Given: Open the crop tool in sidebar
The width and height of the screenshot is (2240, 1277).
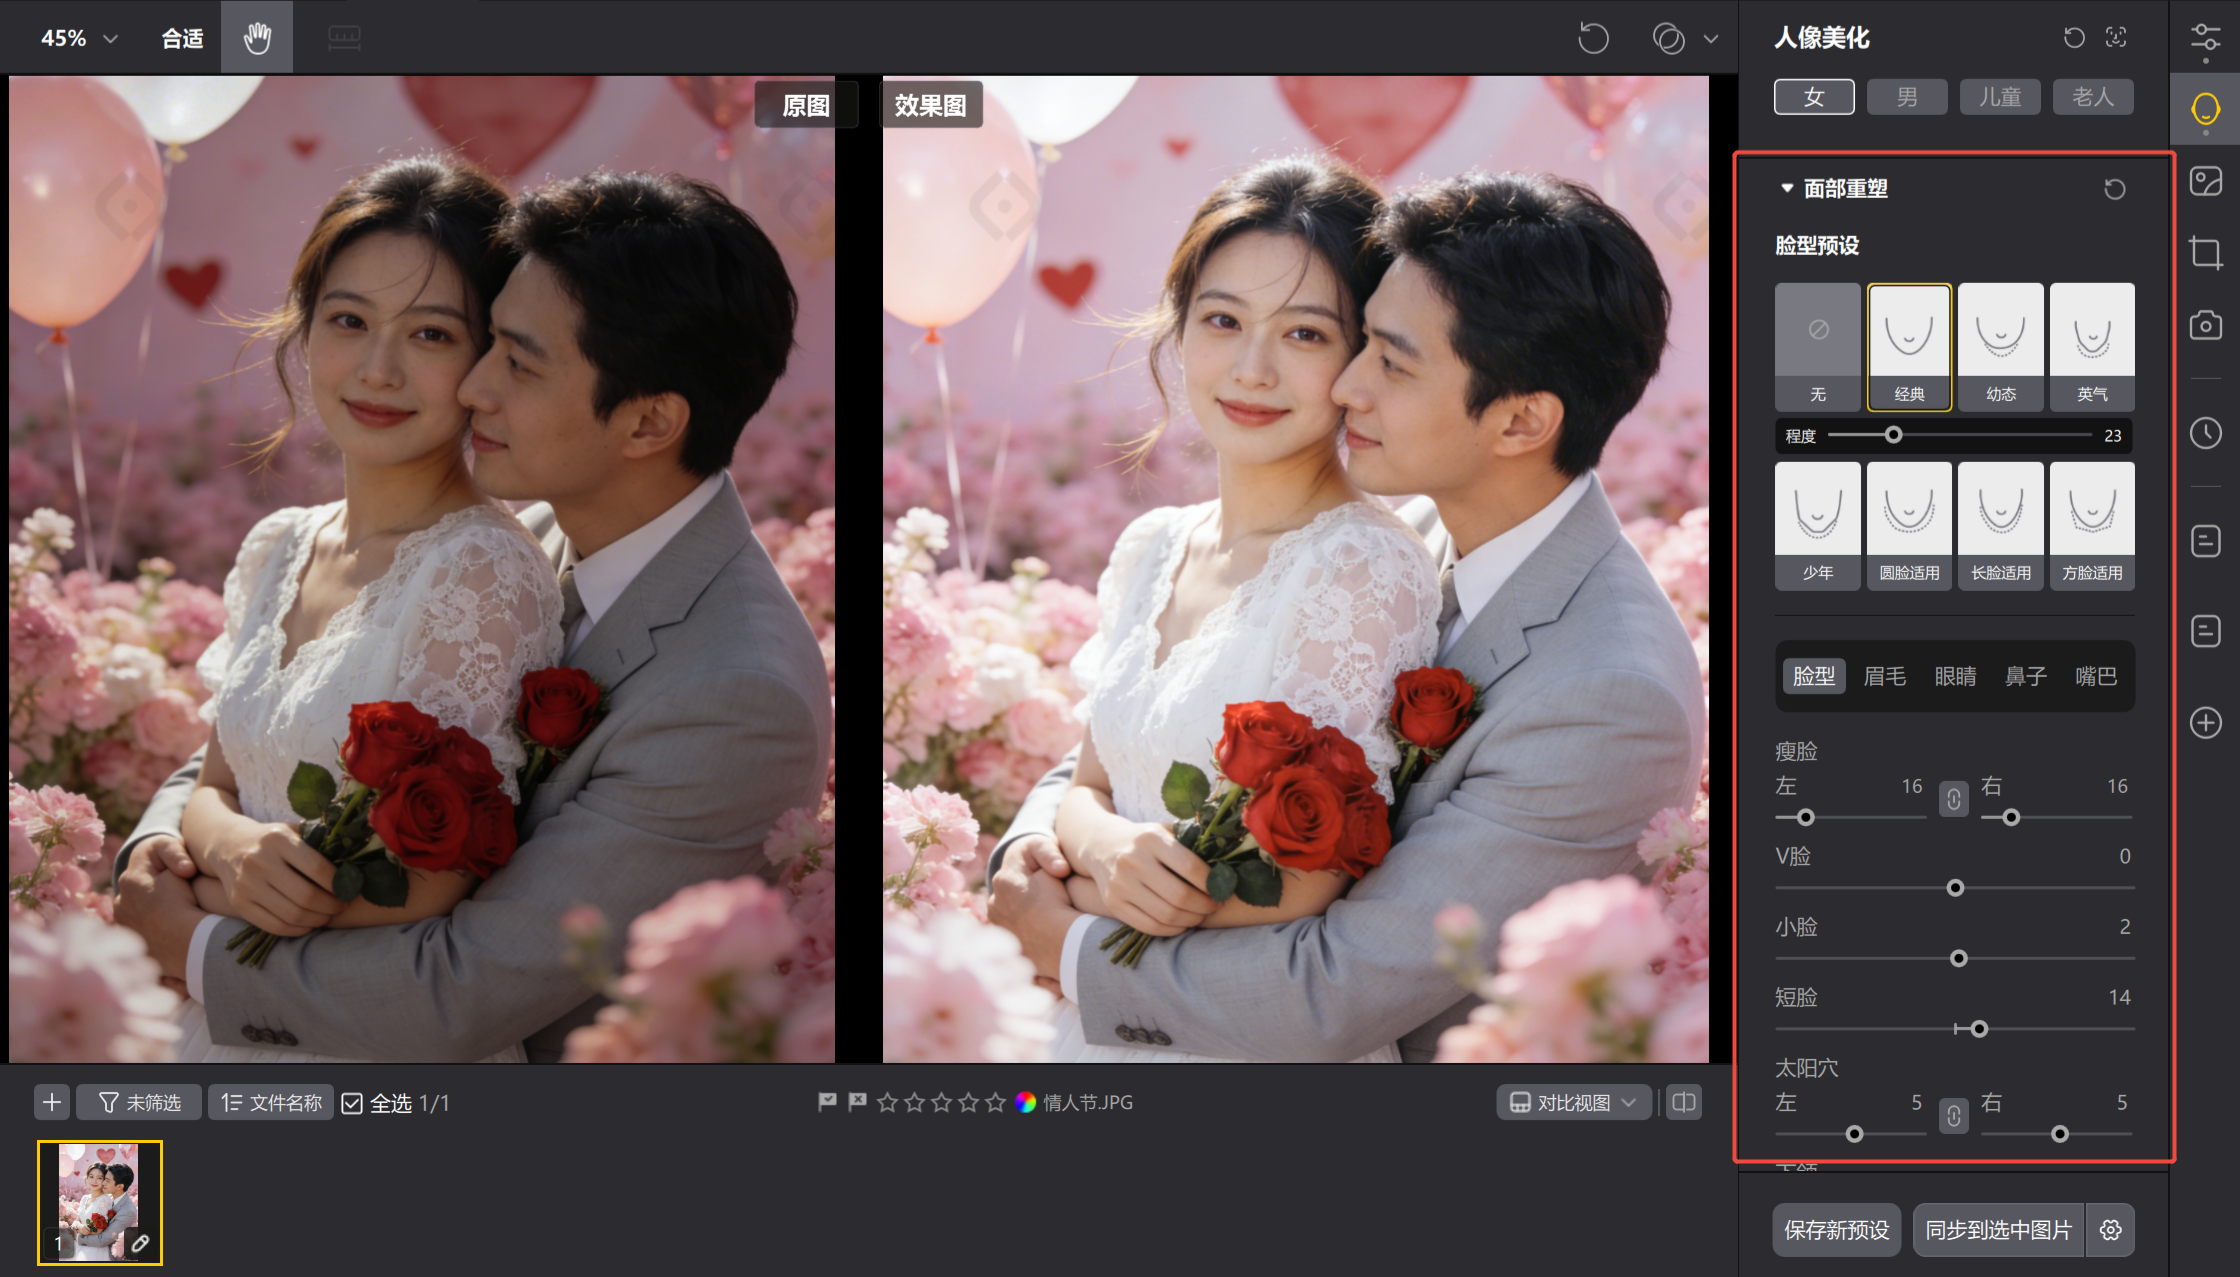Looking at the screenshot, I should coord(2205,252).
